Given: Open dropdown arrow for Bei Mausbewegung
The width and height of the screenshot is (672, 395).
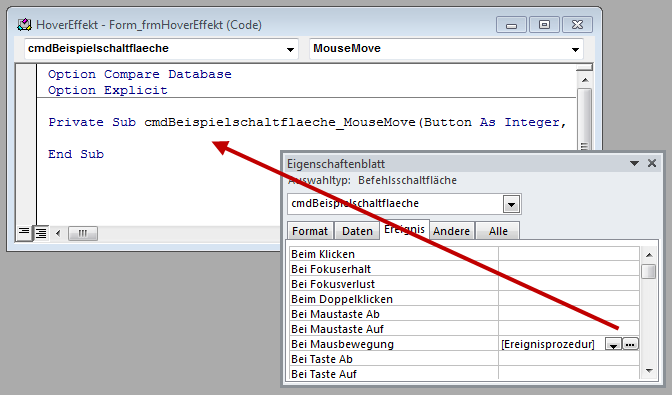Looking at the screenshot, I should pyautogui.click(x=613, y=344).
